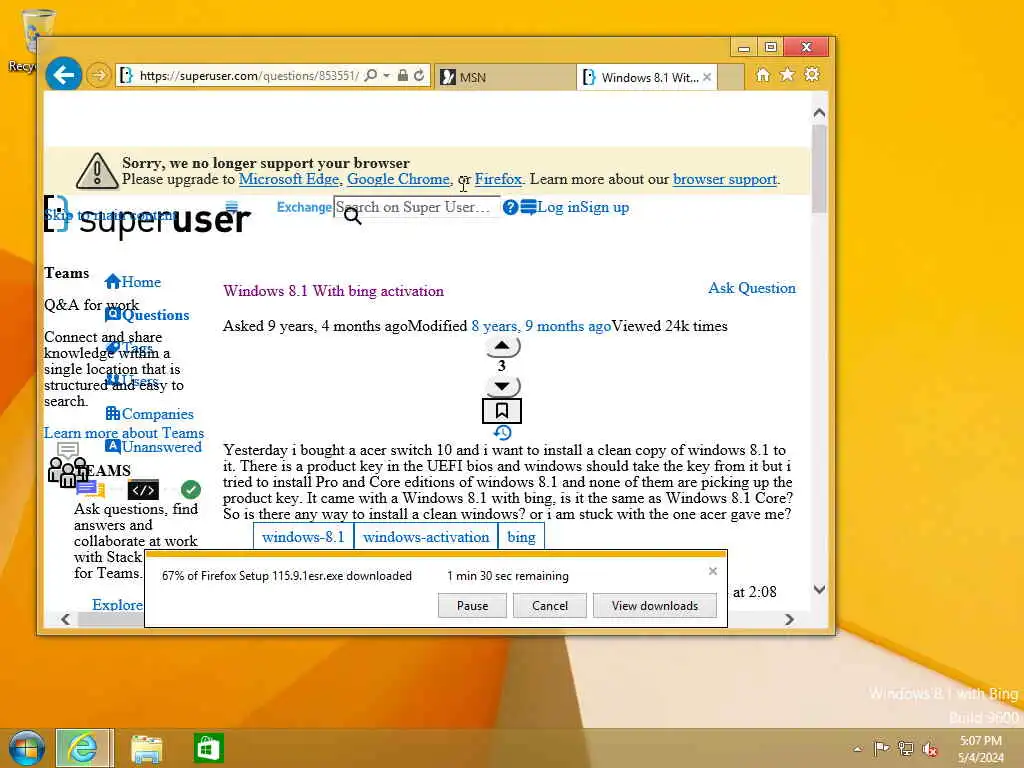Open a new blank tab
Screen dimensions: 1024x768
point(731,77)
